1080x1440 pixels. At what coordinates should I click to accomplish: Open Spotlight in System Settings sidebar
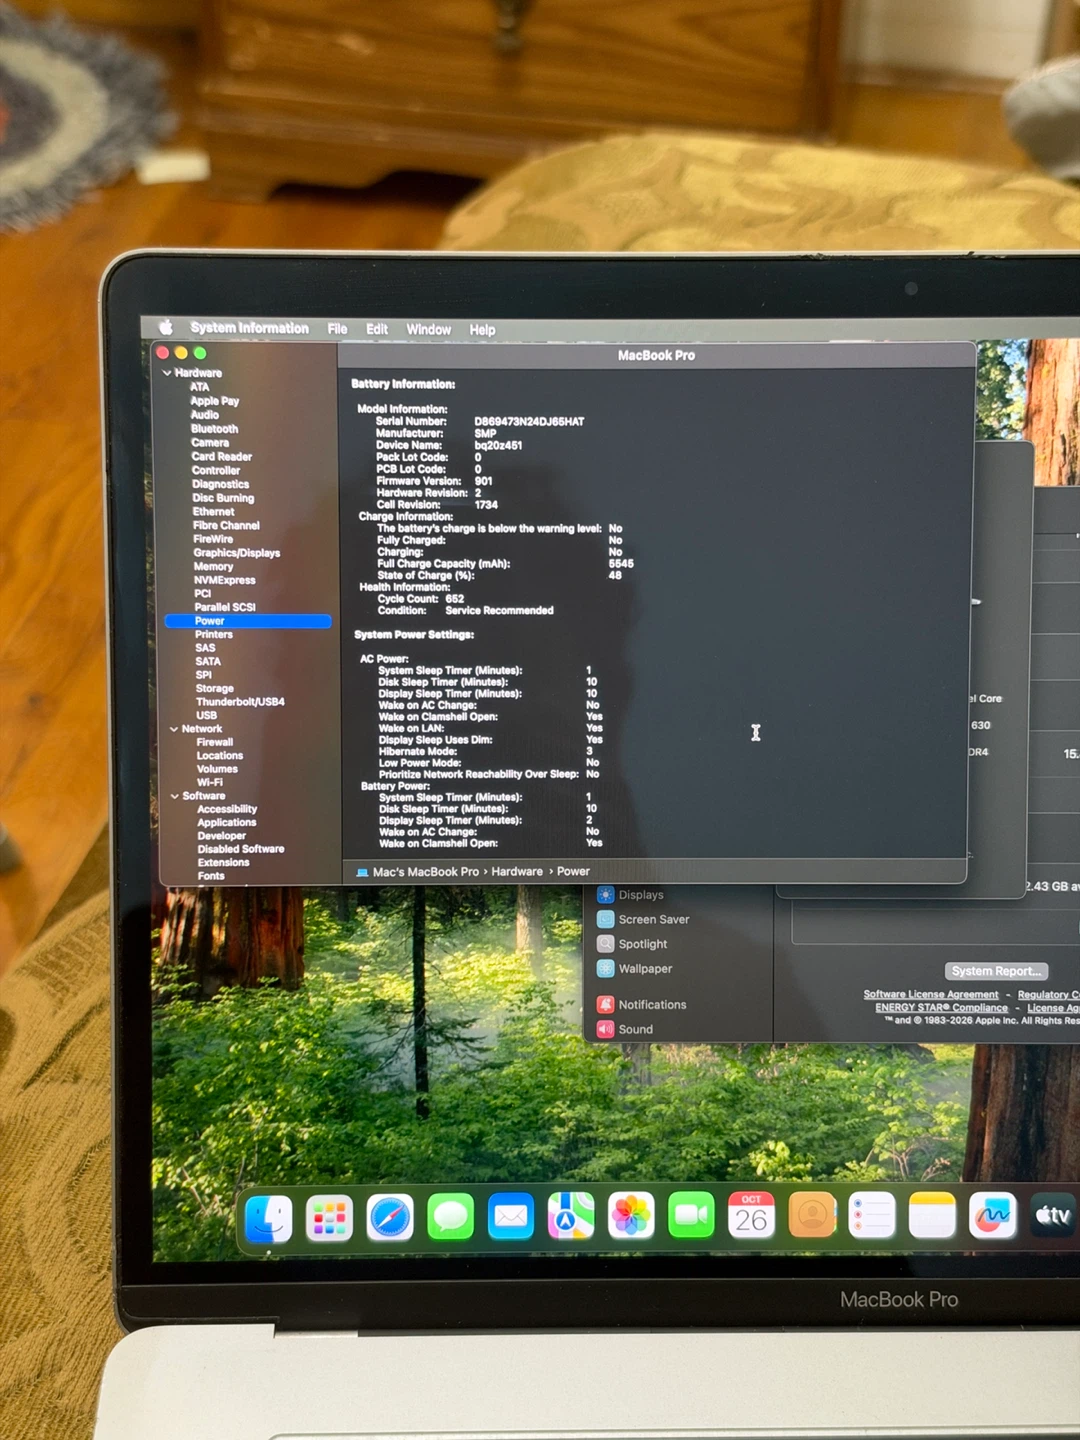coord(633,944)
